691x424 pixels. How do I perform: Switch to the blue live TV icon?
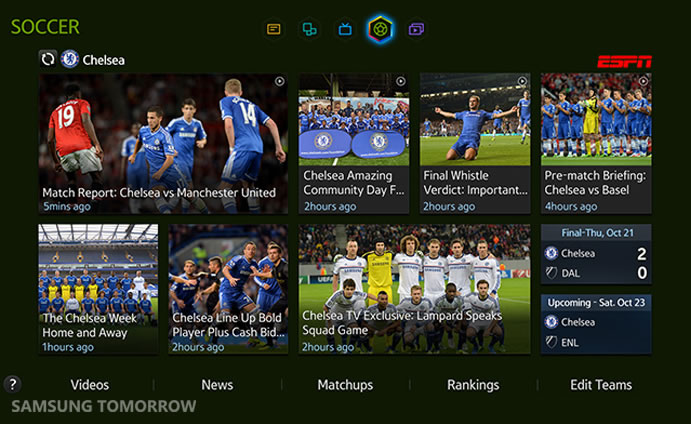click(x=345, y=30)
